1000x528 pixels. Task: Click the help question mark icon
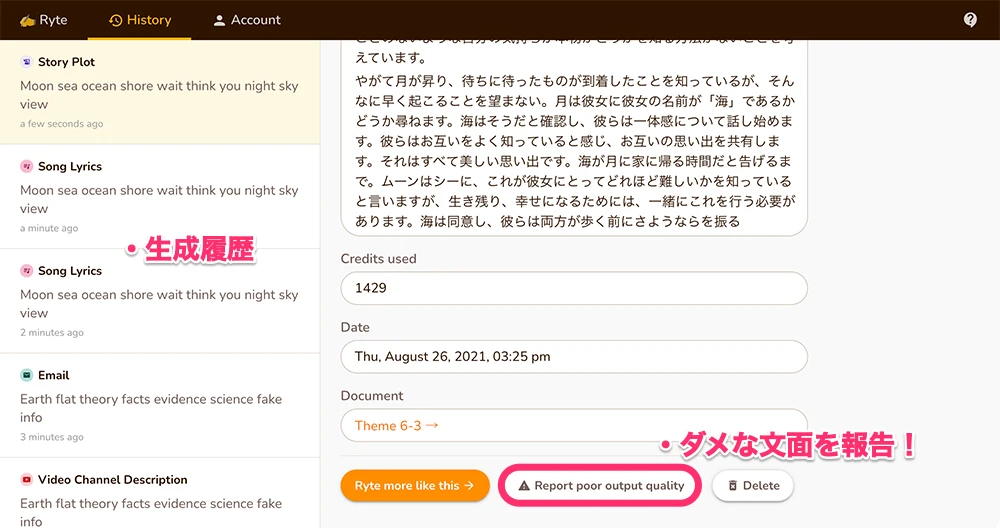click(970, 20)
